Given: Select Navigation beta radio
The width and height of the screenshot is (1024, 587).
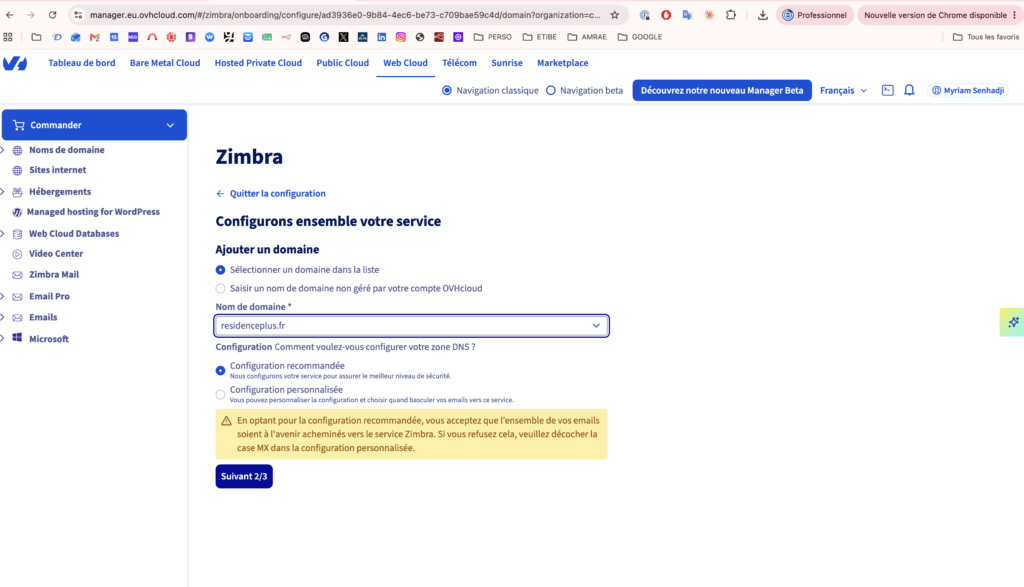Looking at the screenshot, I should coord(551,90).
